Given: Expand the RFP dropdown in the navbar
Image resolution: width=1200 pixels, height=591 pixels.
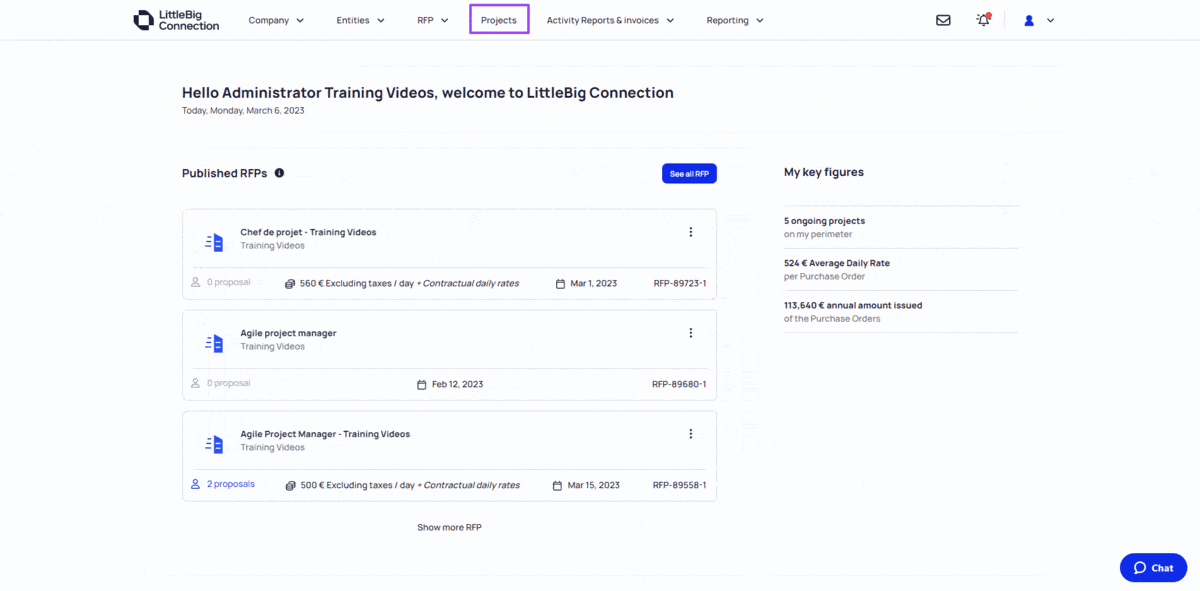Looking at the screenshot, I should point(433,20).
